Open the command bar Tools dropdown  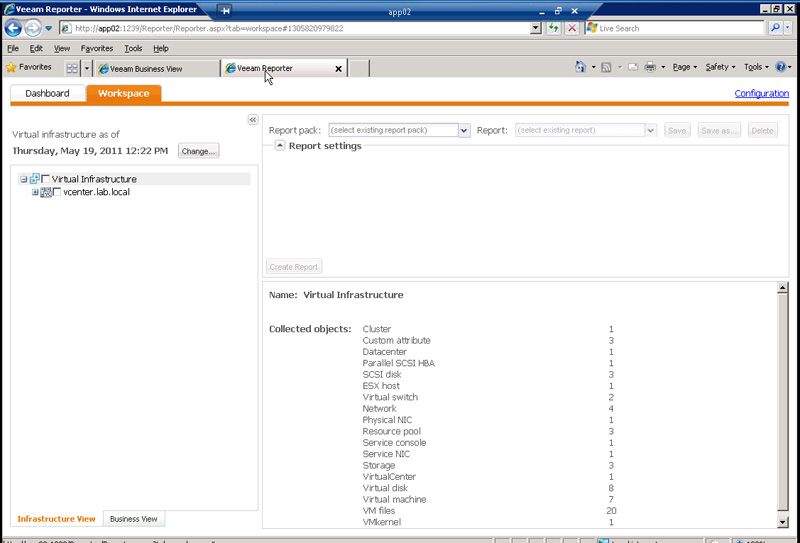tap(756, 67)
